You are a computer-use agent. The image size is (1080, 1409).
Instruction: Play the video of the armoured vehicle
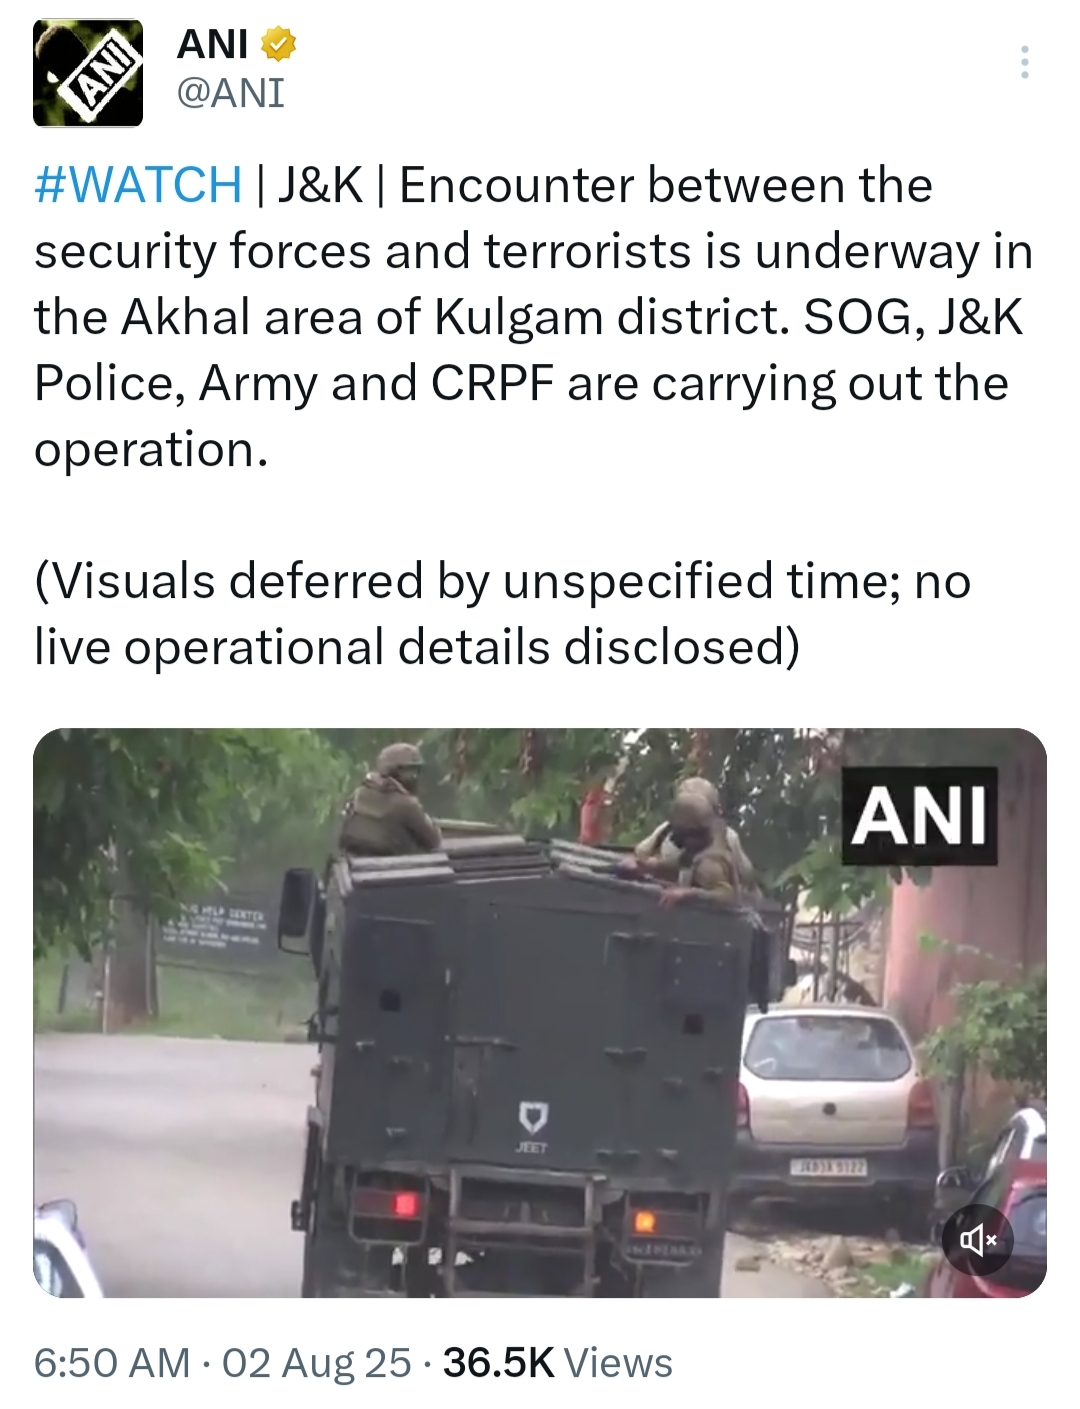click(540, 1013)
